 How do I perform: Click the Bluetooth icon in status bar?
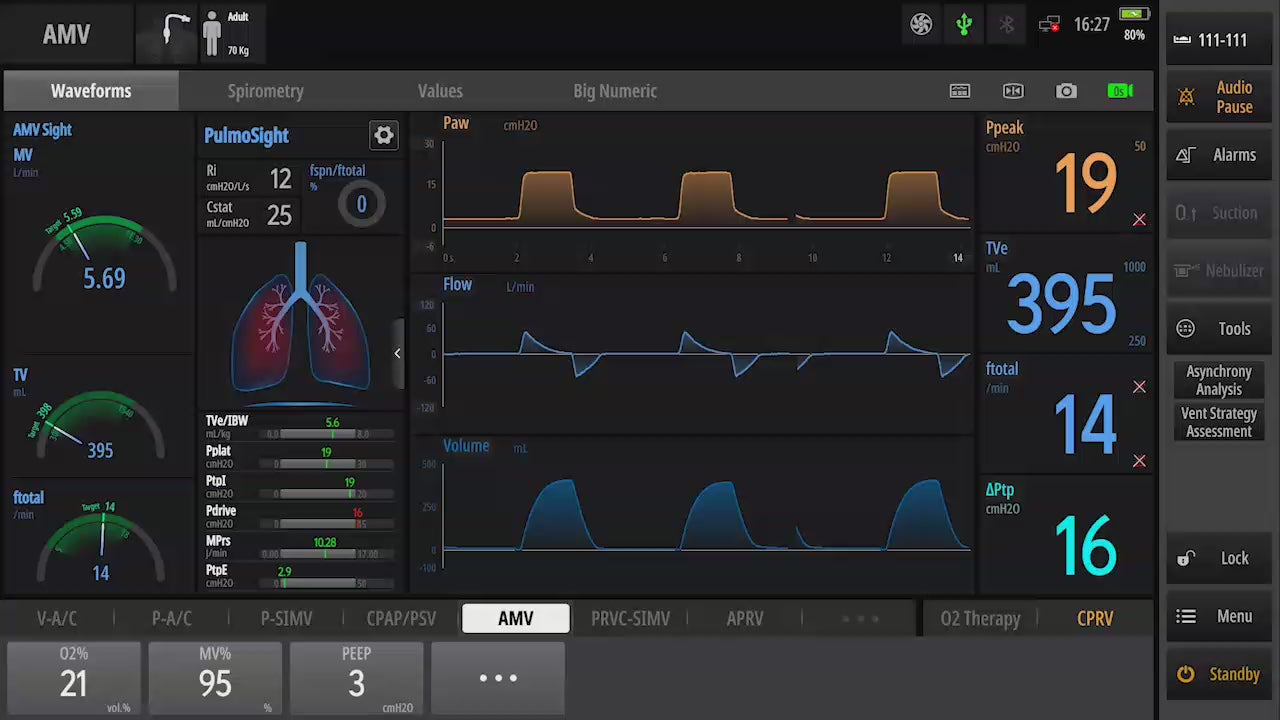click(1007, 25)
